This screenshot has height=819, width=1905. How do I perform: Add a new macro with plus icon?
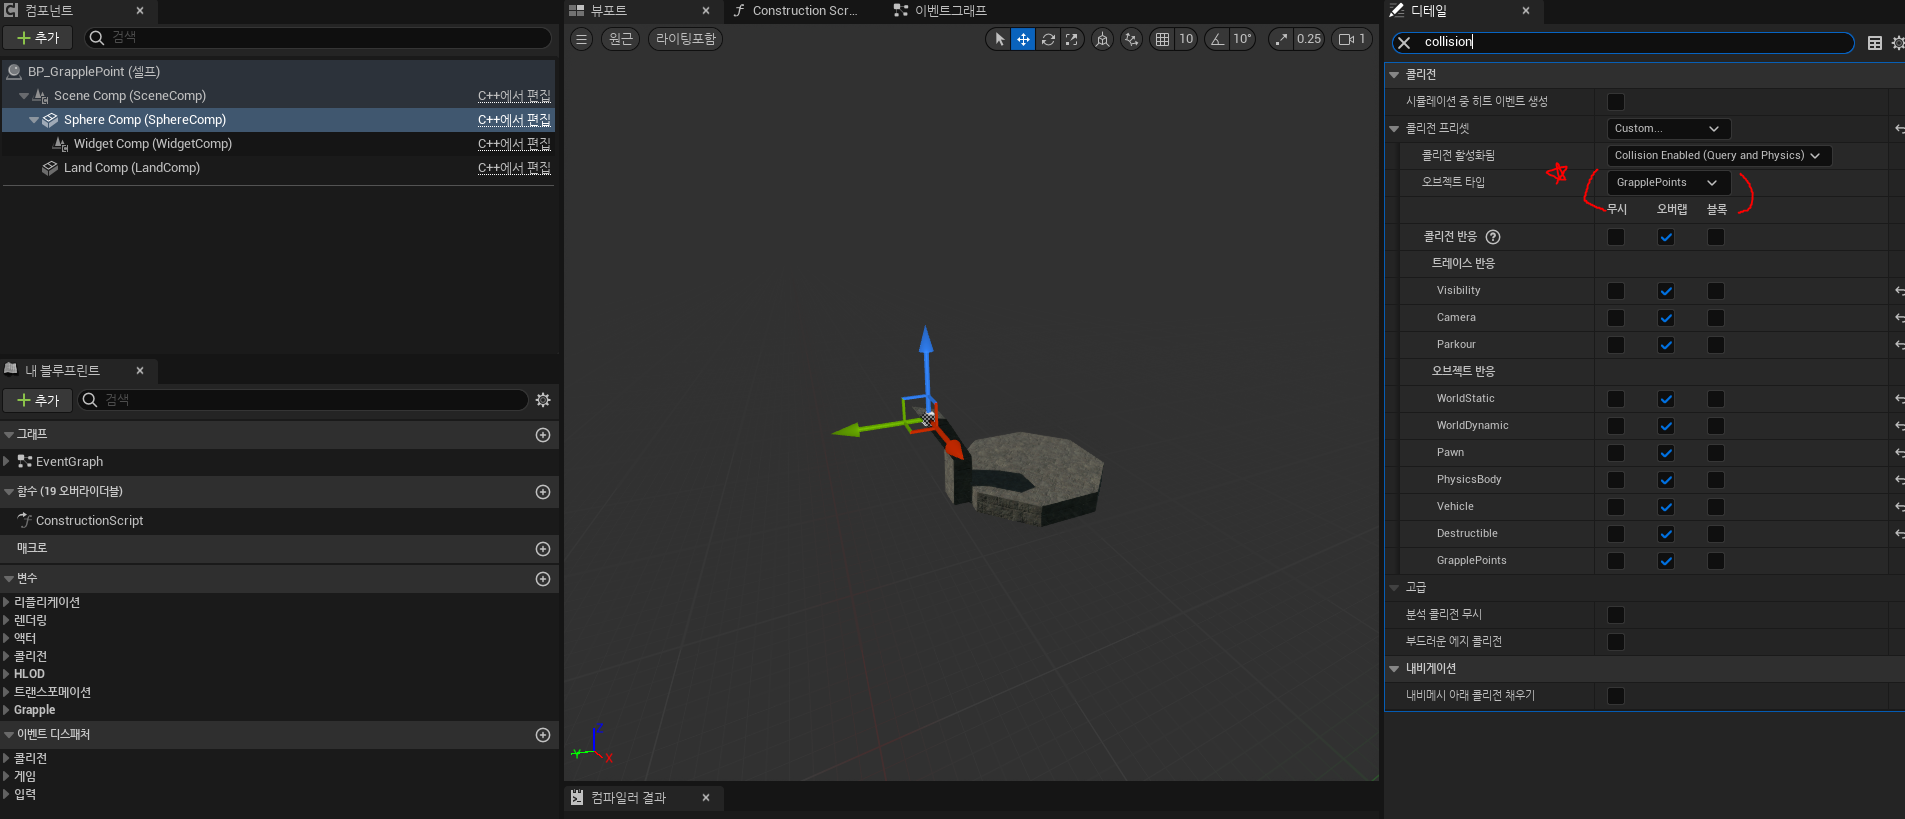pyautogui.click(x=543, y=549)
